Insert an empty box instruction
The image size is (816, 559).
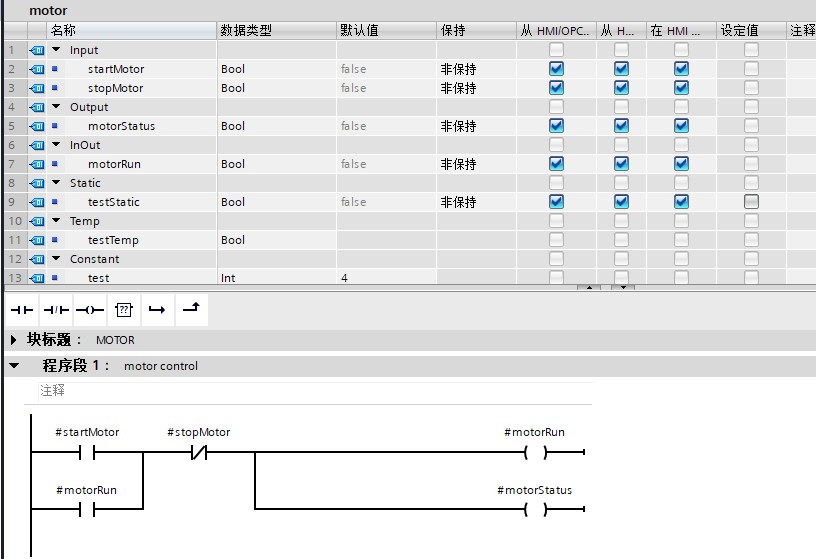(124, 310)
